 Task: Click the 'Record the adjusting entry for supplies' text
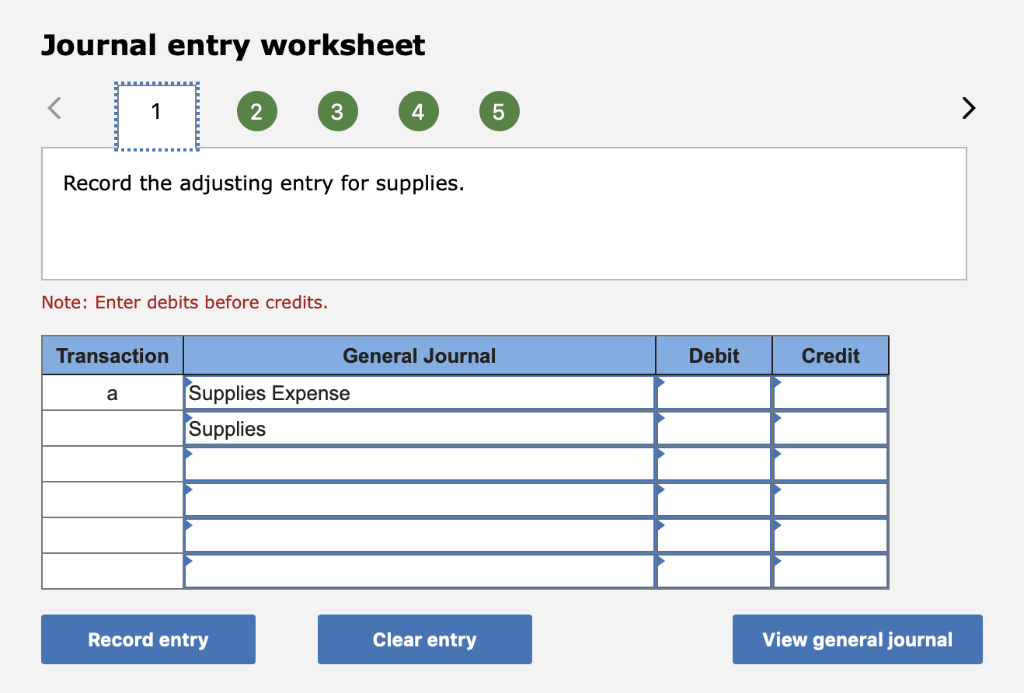[264, 184]
